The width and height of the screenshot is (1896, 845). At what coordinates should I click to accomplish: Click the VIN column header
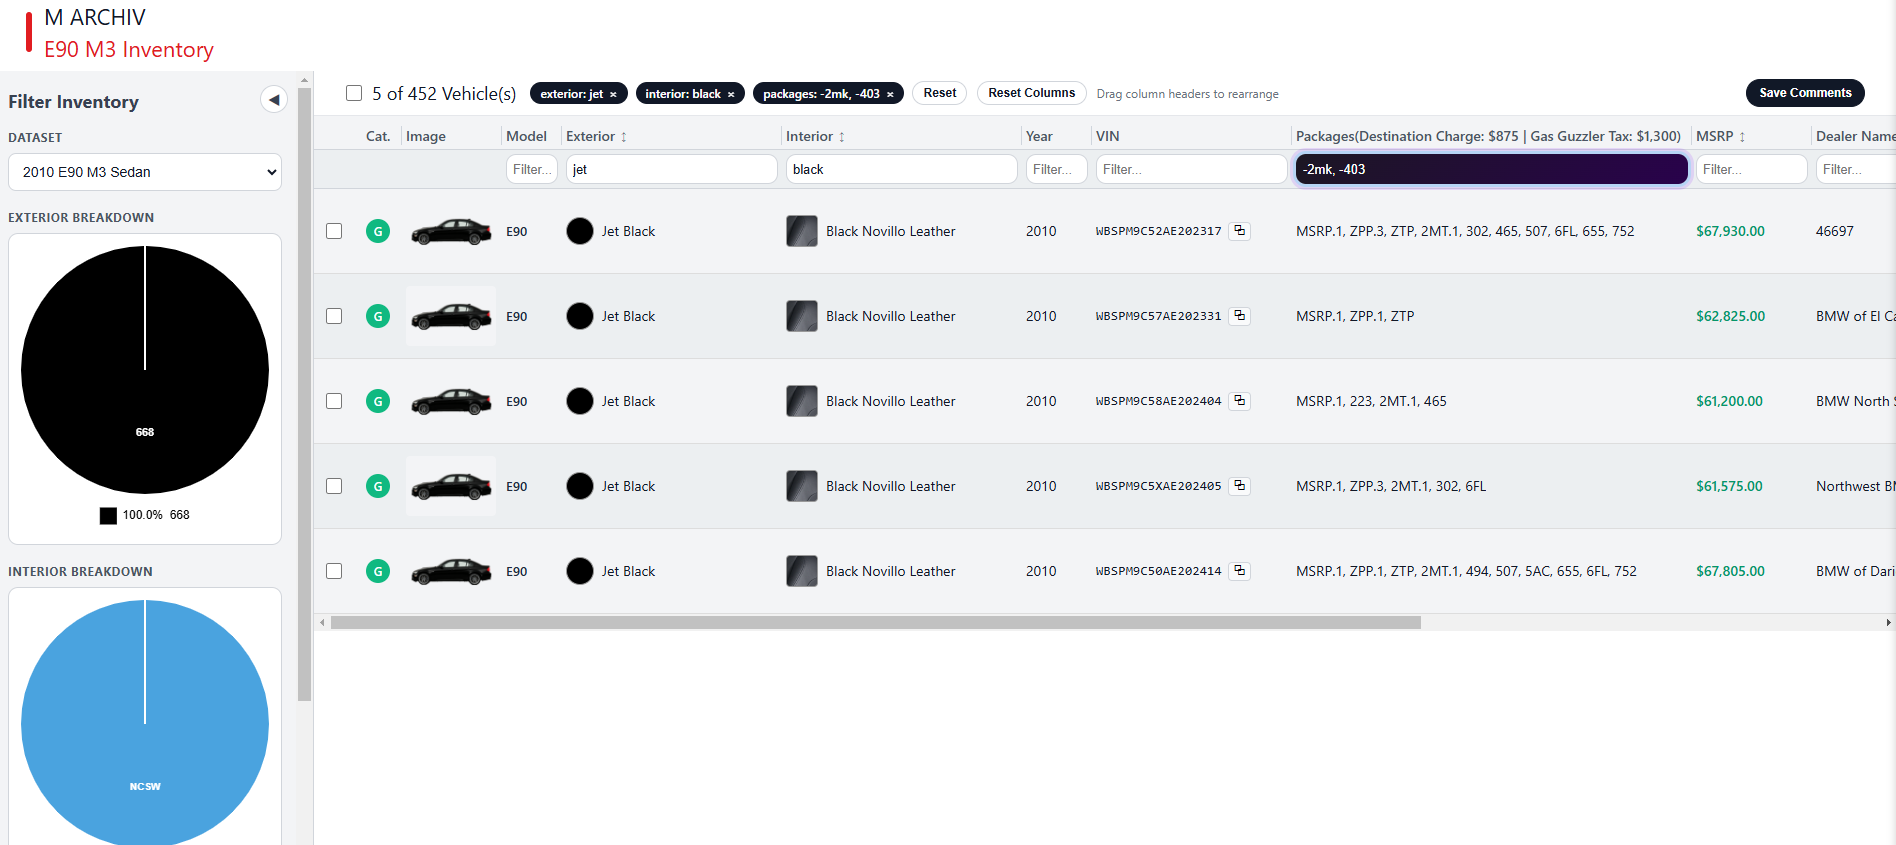(x=1108, y=136)
